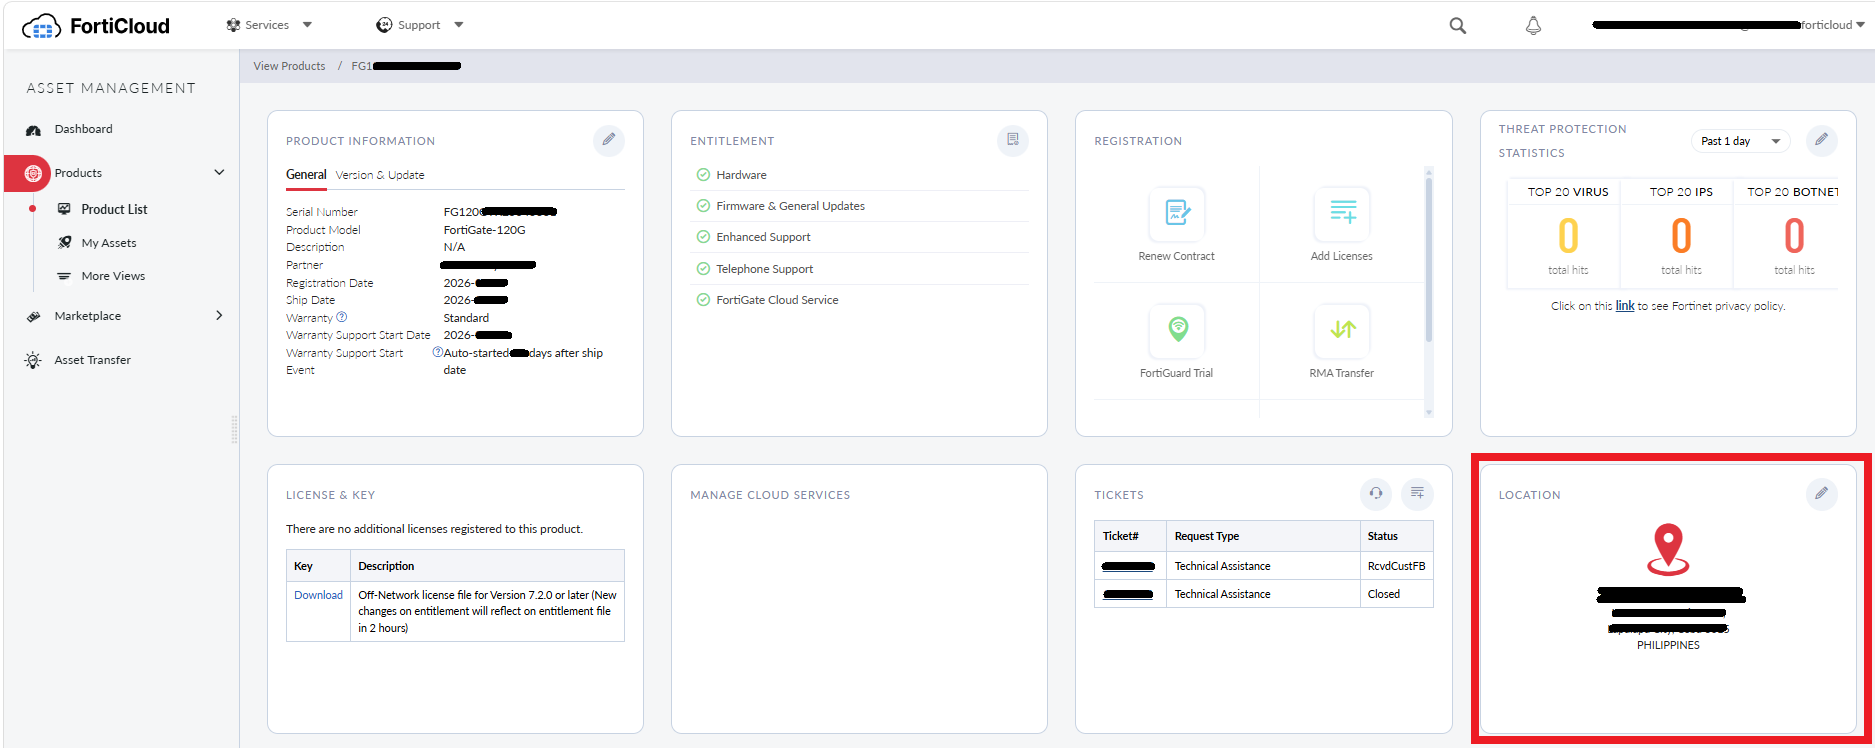This screenshot has width=1875, height=748.
Task: Click the RcvdCustFB ticket status
Action: [1396, 566]
